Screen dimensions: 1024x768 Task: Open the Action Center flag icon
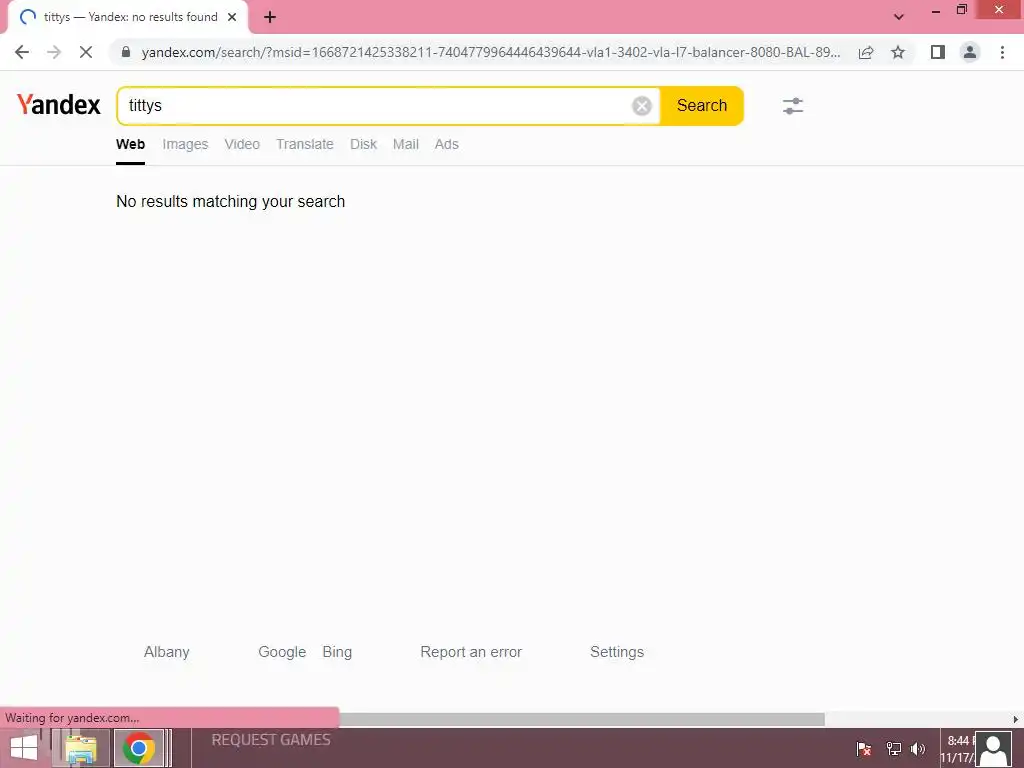[864, 748]
